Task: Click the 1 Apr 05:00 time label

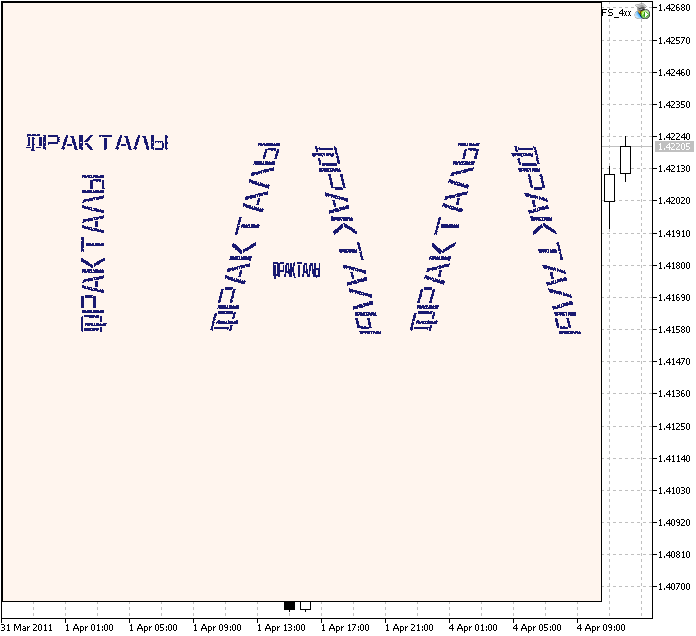Action: (153, 628)
